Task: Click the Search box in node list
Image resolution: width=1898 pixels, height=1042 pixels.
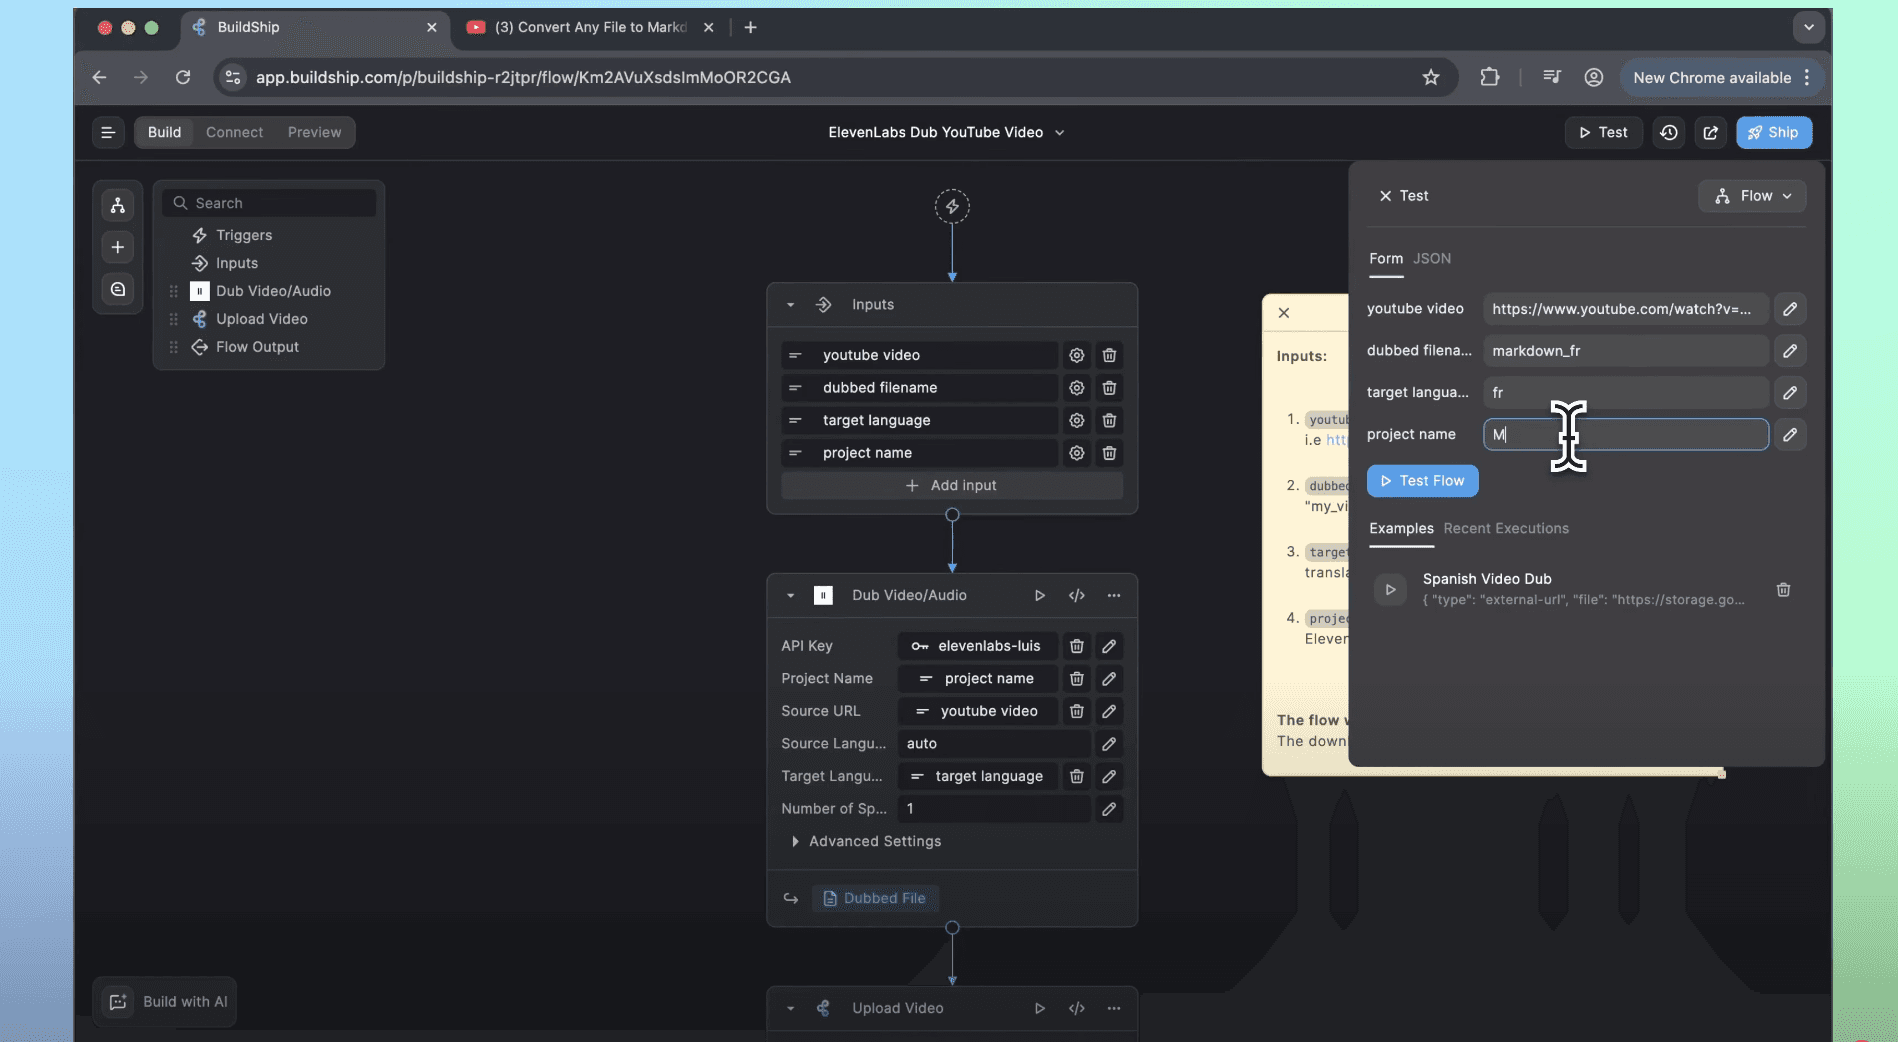Action: 269,203
